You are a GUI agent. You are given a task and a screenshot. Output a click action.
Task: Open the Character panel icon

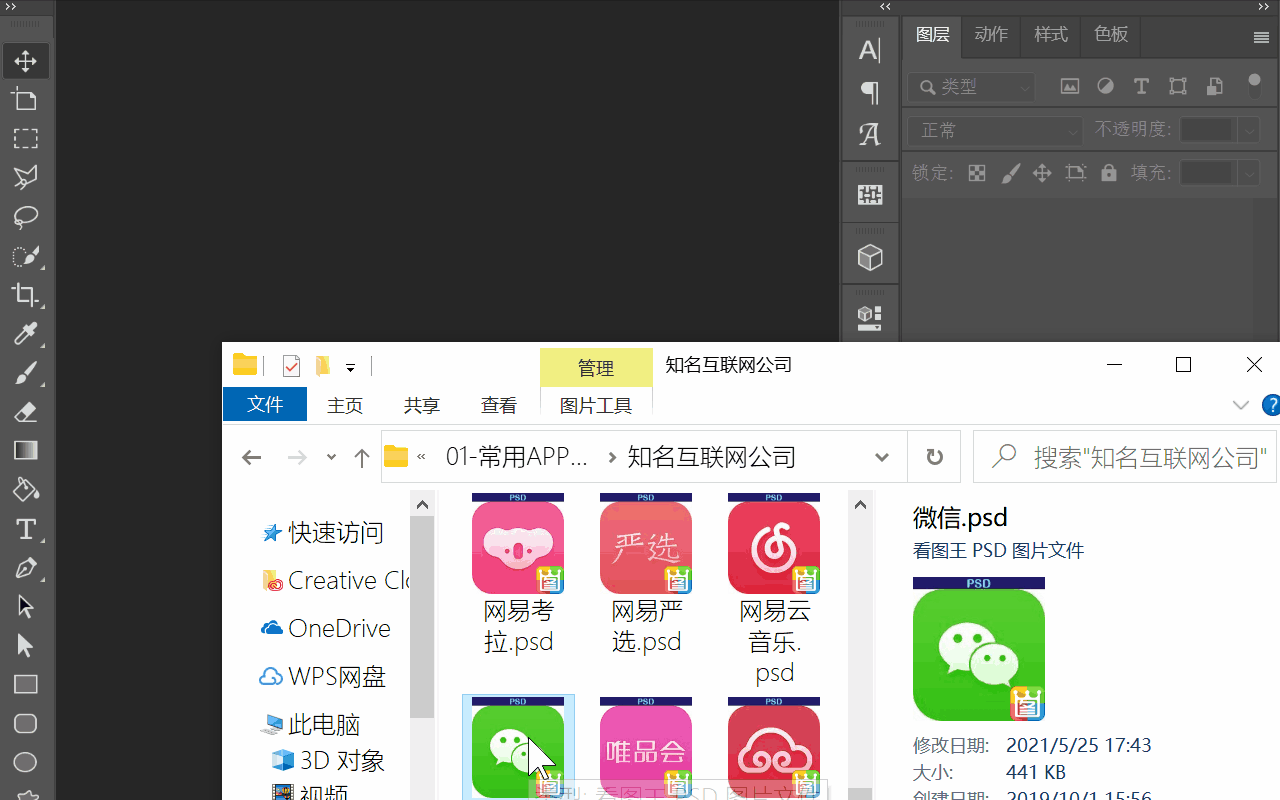[870, 51]
